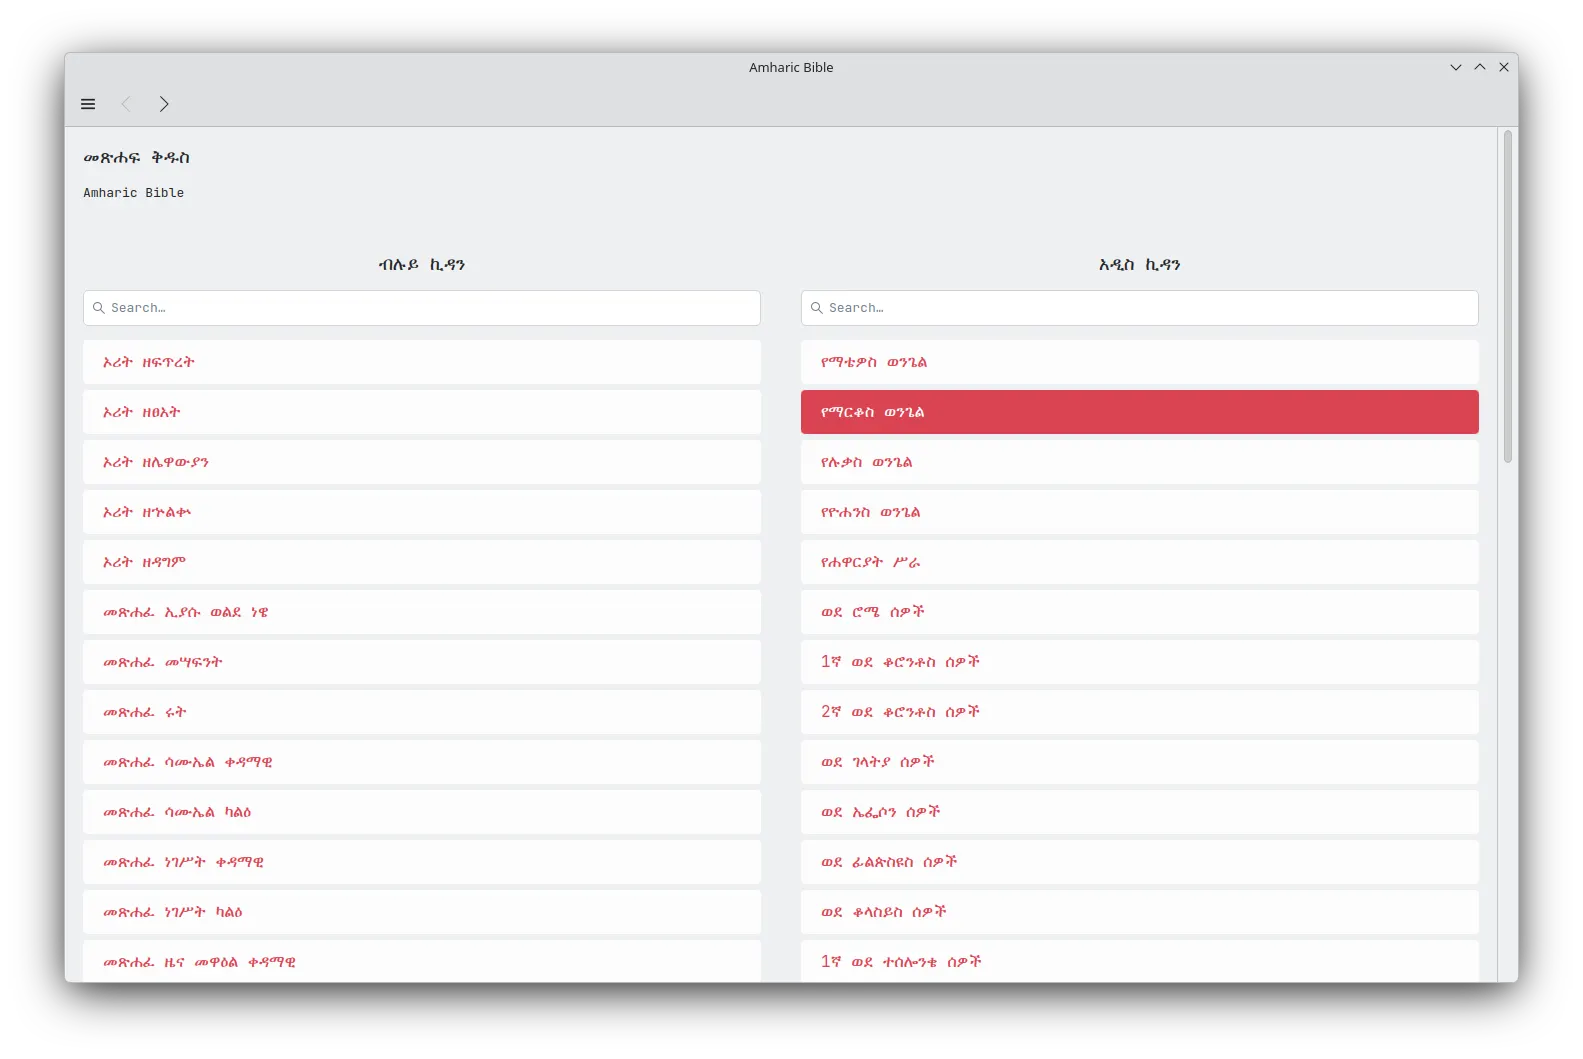Open ወደ ፊልጵስዩስ ሰዎች
The height and width of the screenshot is (1059, 1583).
click(1140, 862)
